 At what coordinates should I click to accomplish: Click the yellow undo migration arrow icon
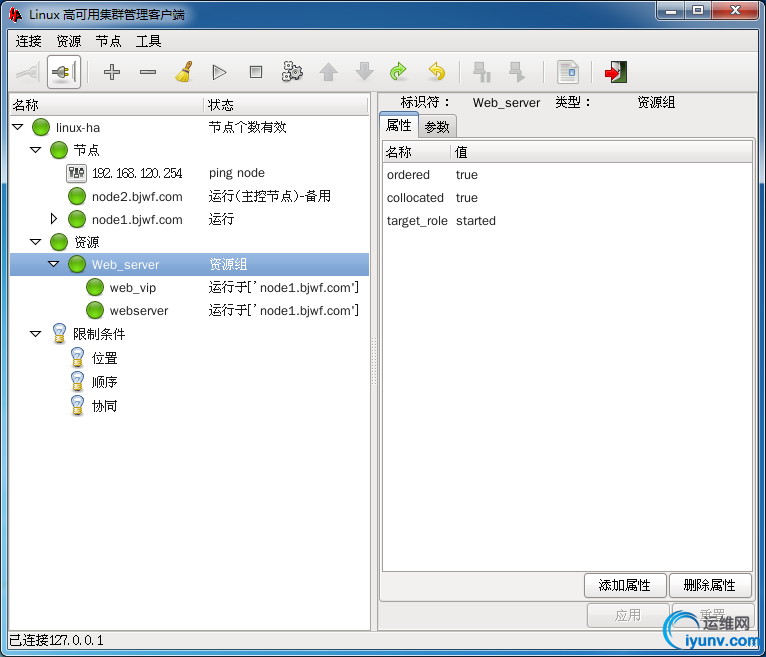coord(436,72)
